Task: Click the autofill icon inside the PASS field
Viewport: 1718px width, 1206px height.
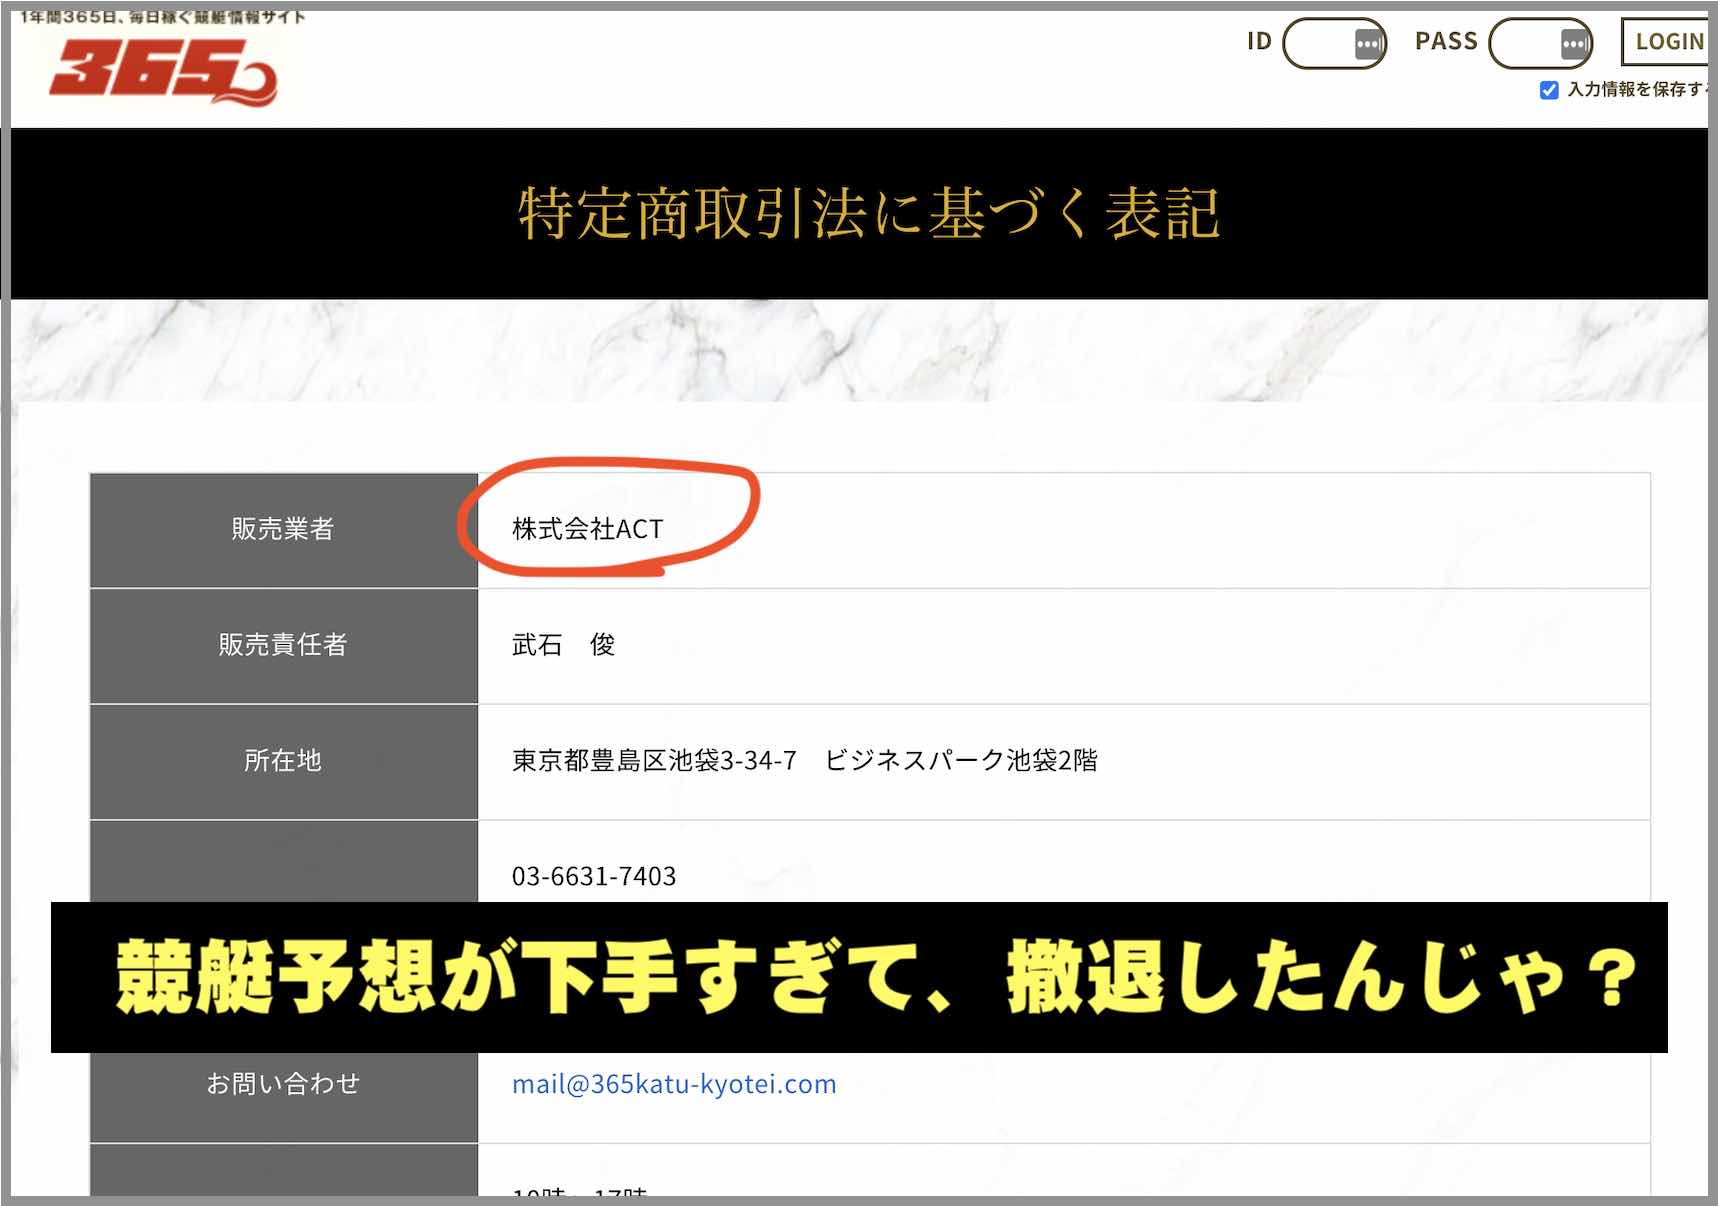Action: pyautogui.click(x=1574, y=42)
